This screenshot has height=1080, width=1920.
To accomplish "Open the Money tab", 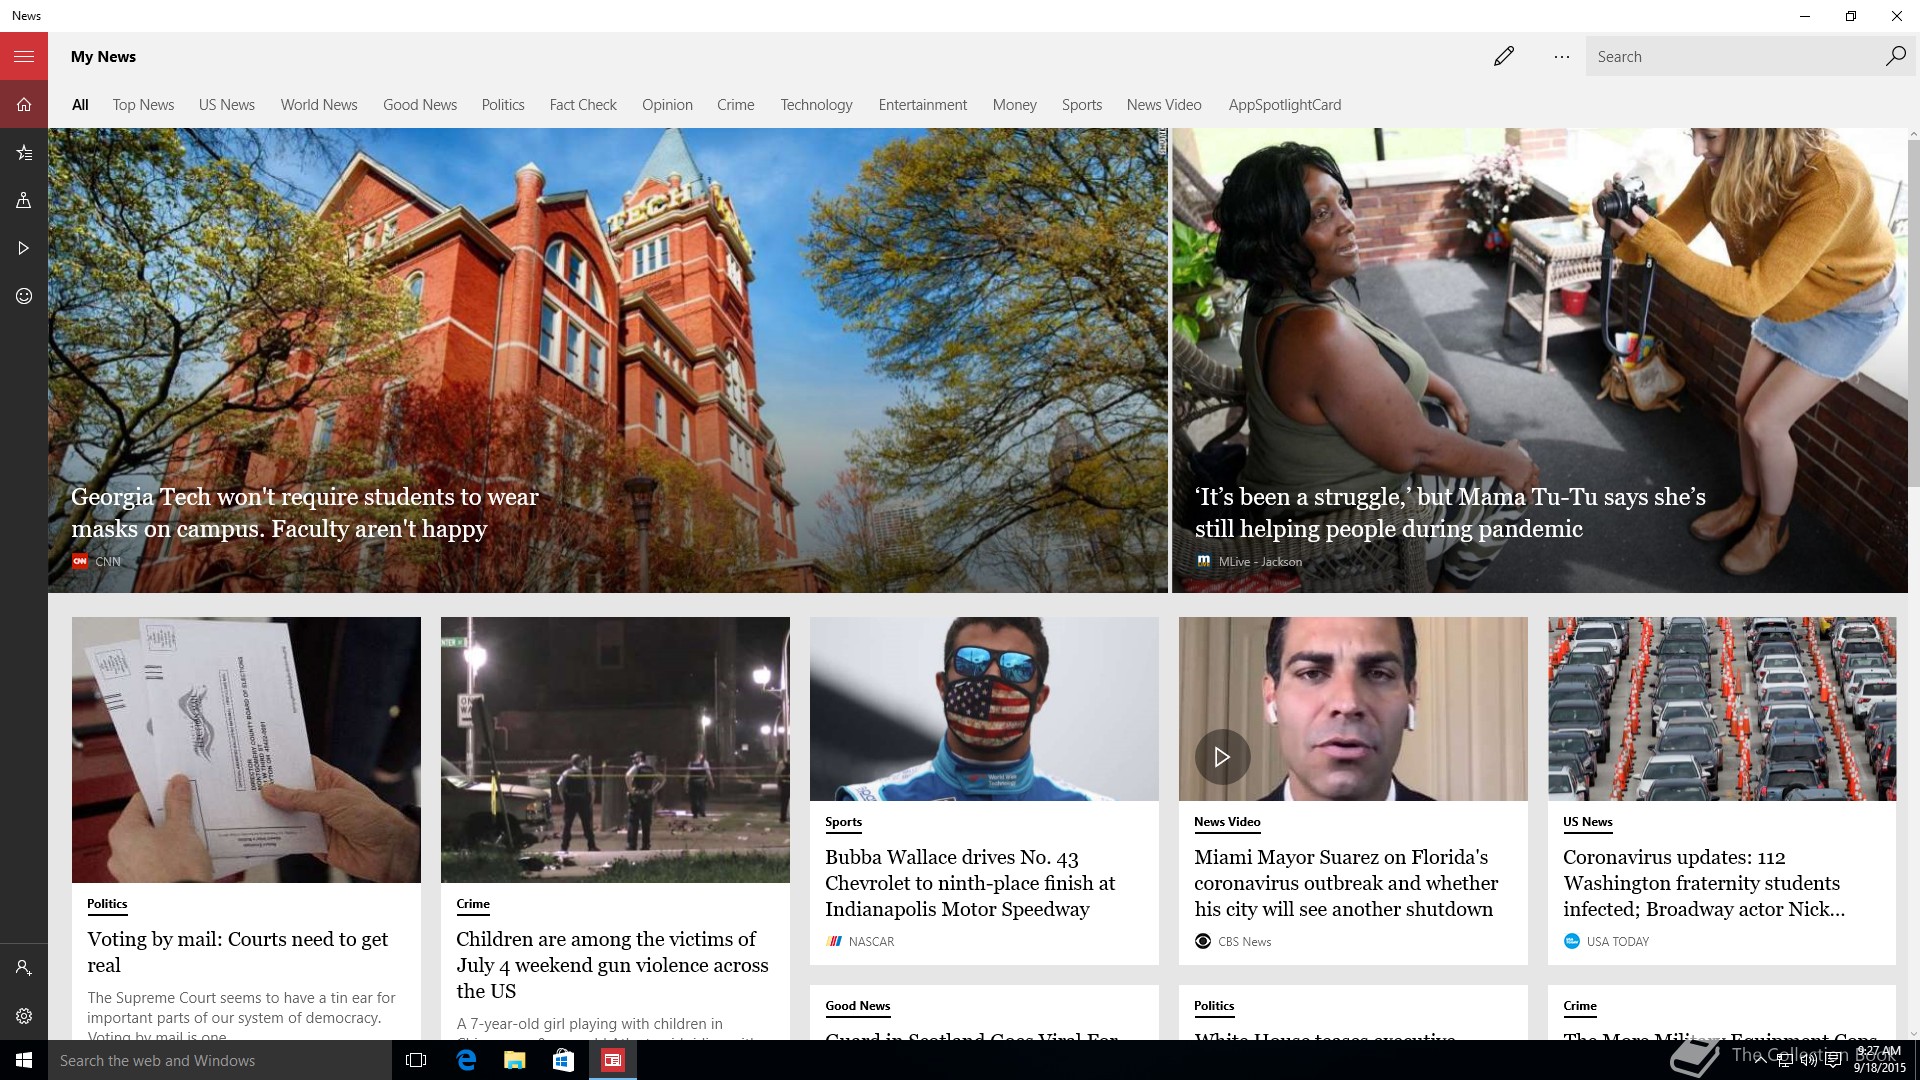I will 1015,105.
